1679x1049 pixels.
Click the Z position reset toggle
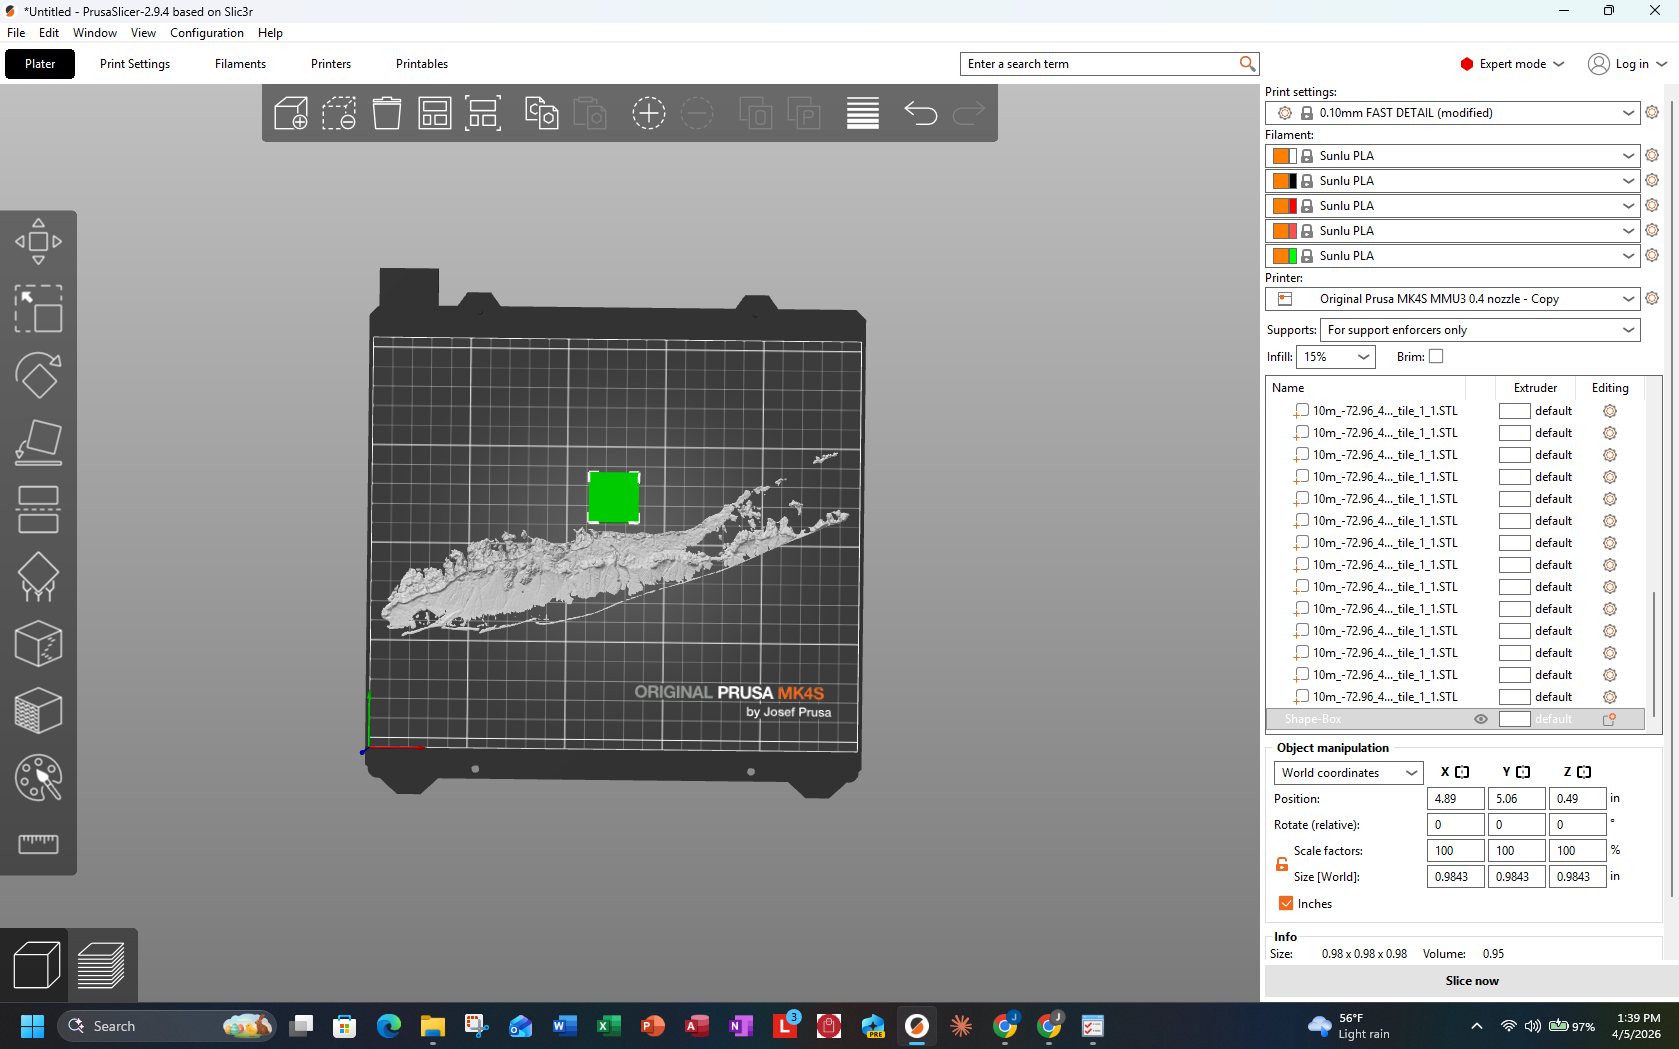1584,772
